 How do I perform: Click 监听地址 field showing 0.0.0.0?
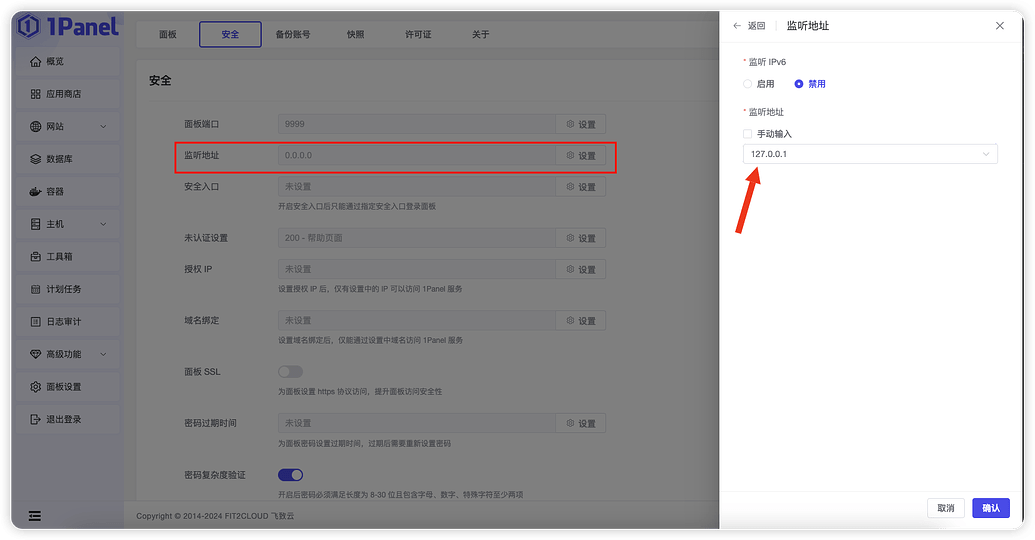pyautogui.click(x=417, y=156)
